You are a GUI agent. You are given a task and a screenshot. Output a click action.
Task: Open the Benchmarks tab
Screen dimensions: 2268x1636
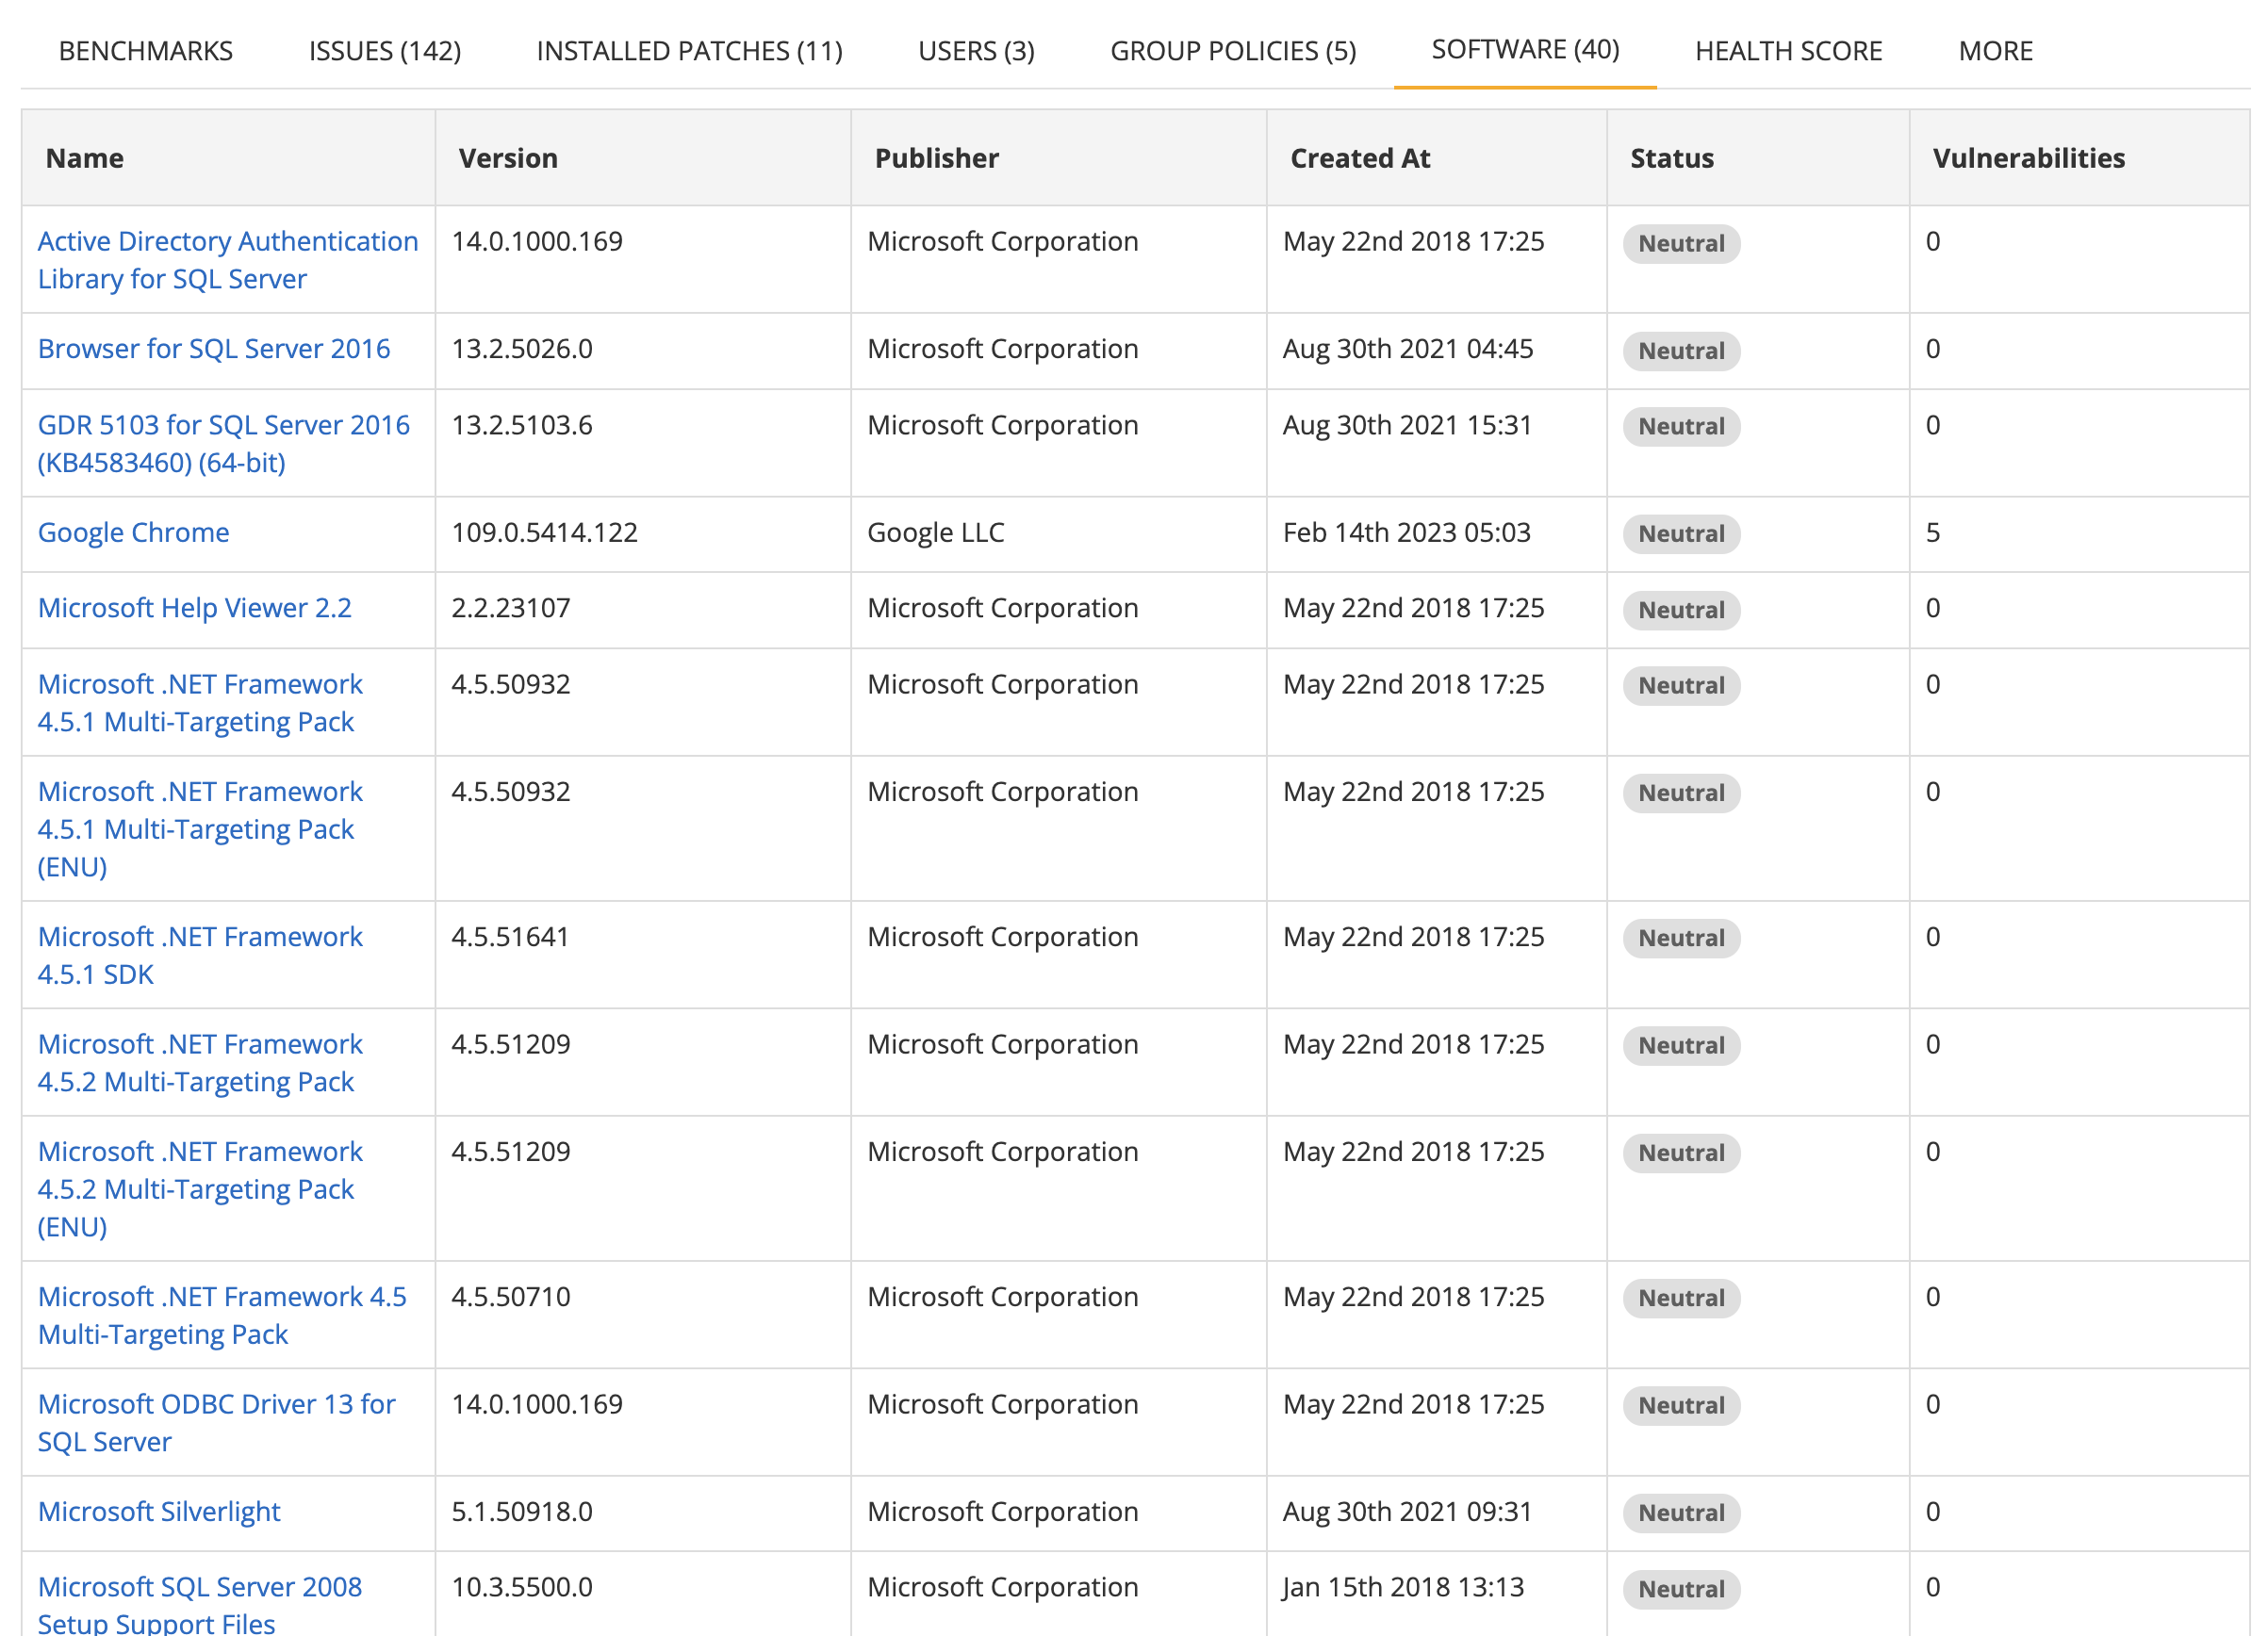click(x=146, y=51)
